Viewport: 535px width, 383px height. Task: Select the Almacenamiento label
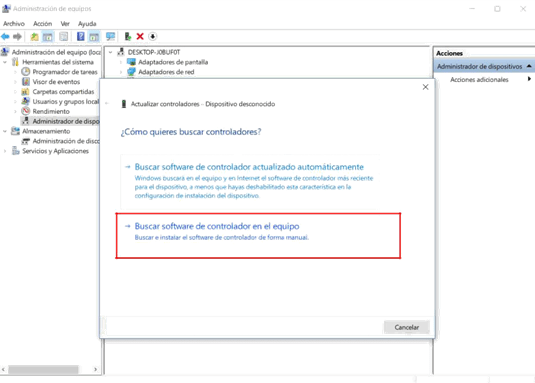point(46,131)
